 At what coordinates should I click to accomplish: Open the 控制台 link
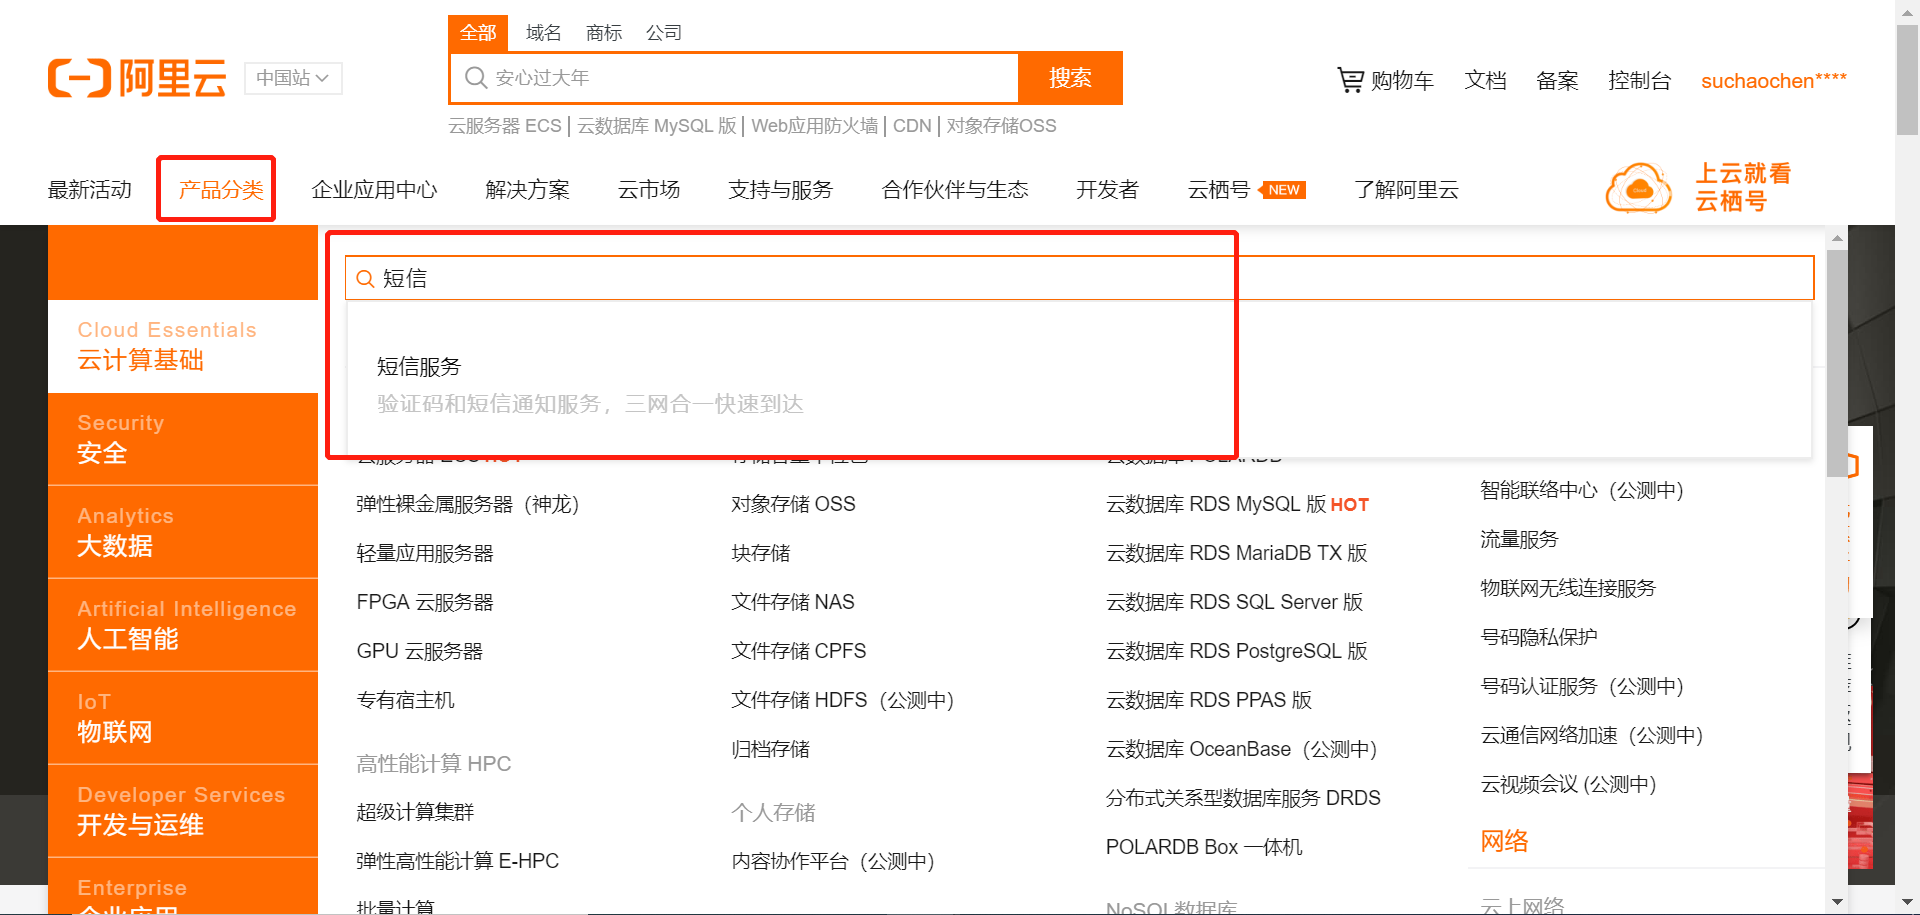[1640, 80]
